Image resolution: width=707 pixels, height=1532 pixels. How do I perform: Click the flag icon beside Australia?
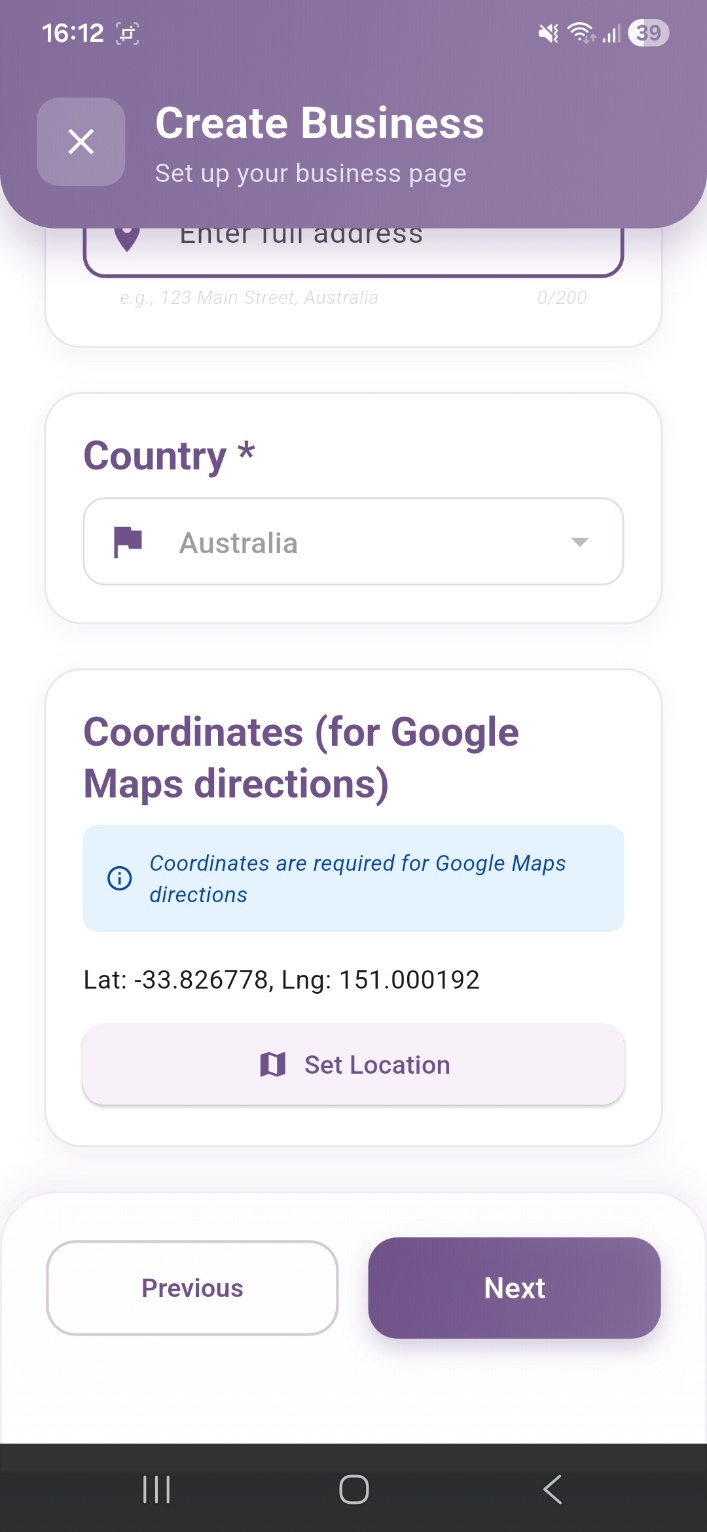128,542
